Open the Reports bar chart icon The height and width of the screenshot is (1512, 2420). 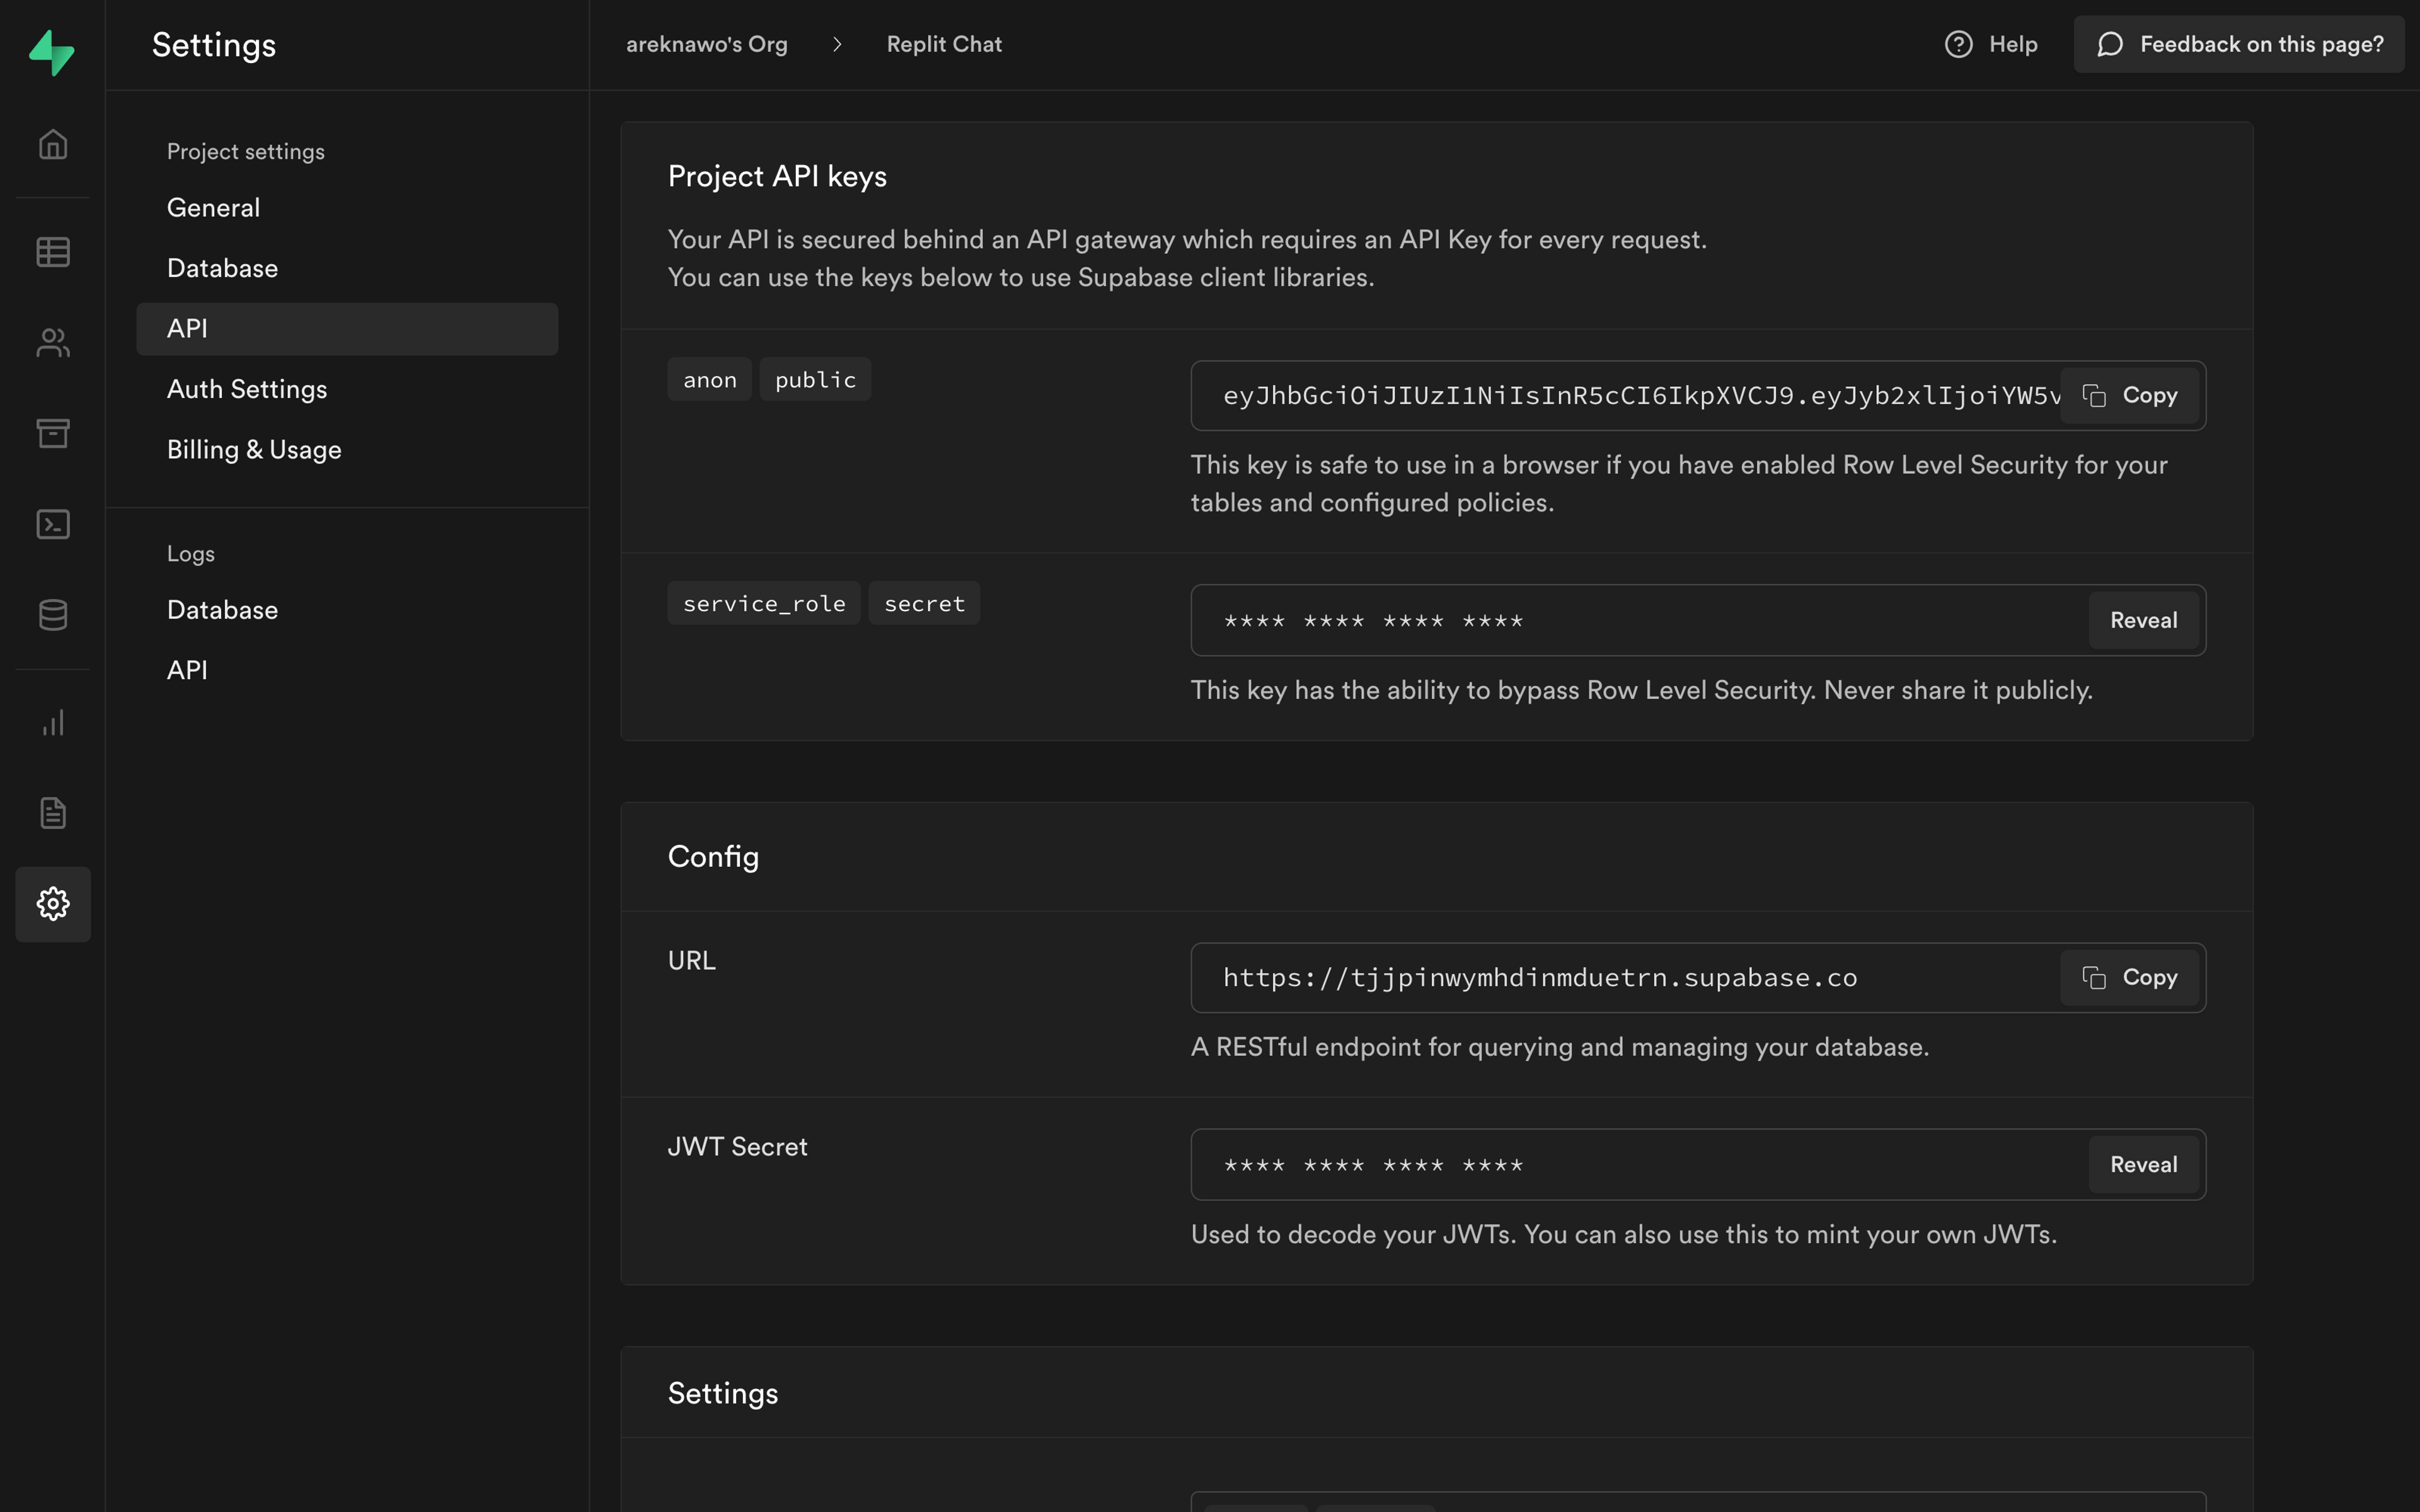click(53, 723)
